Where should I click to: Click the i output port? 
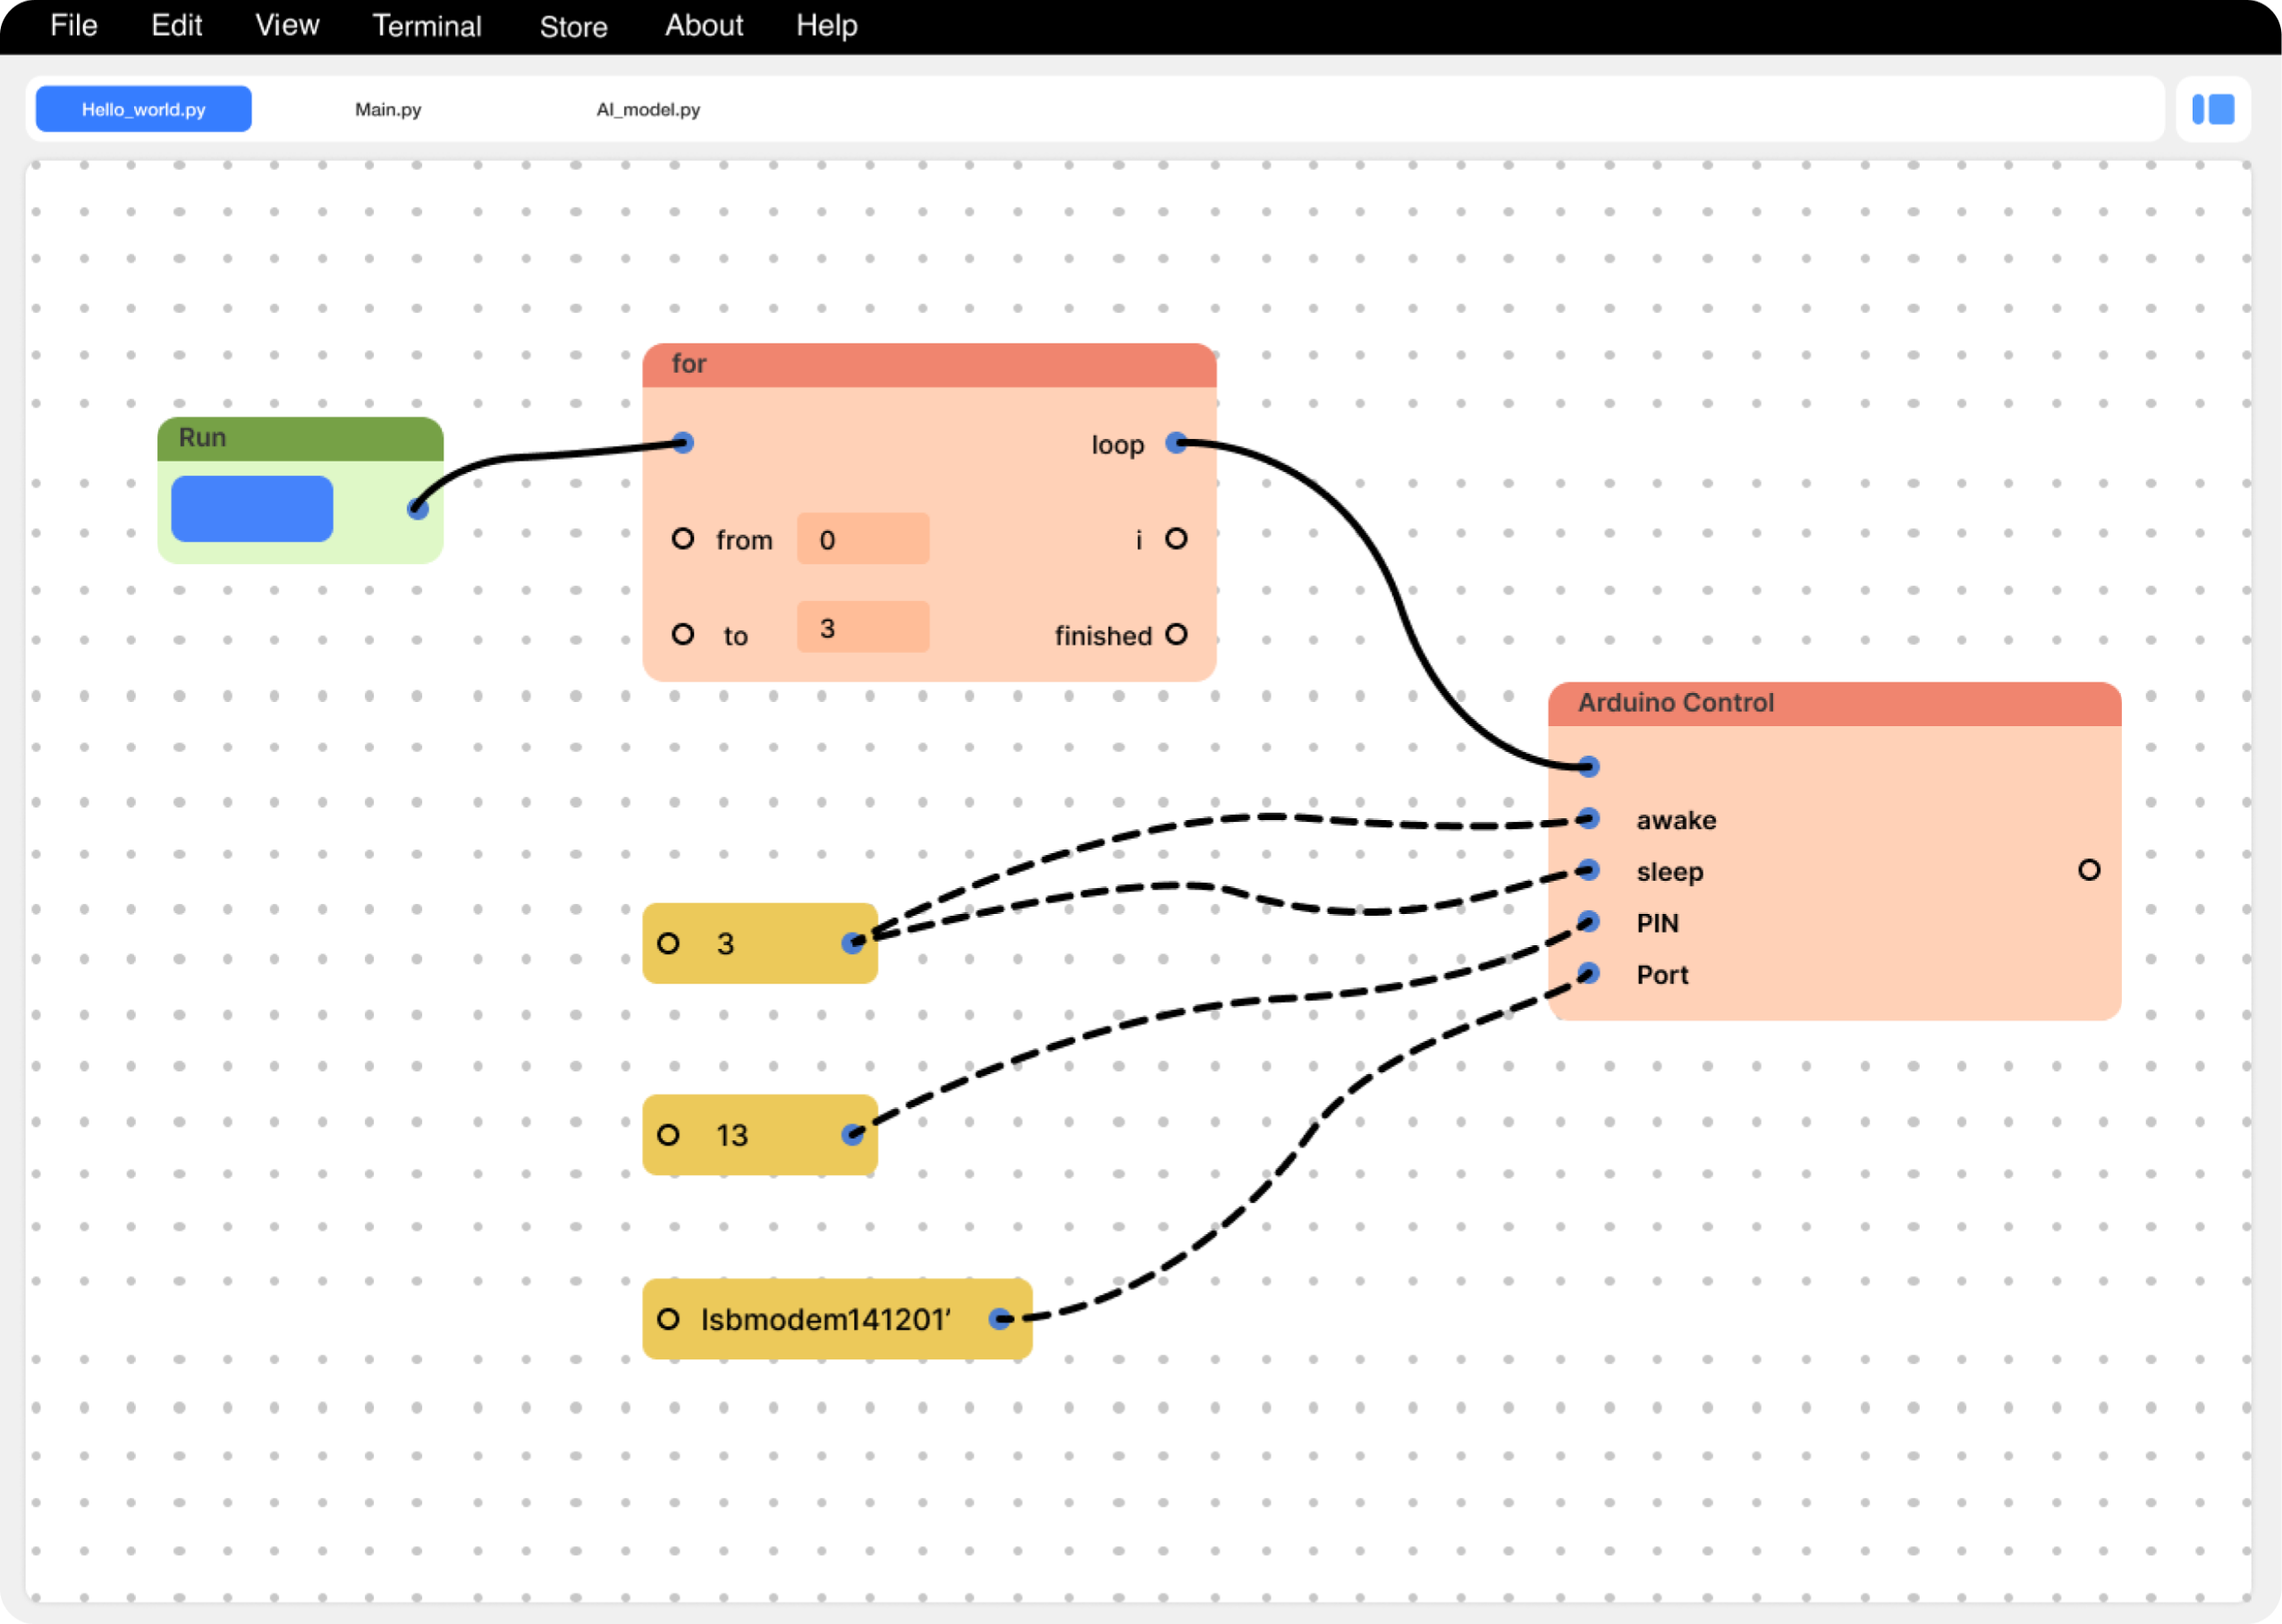(1176, 539)
